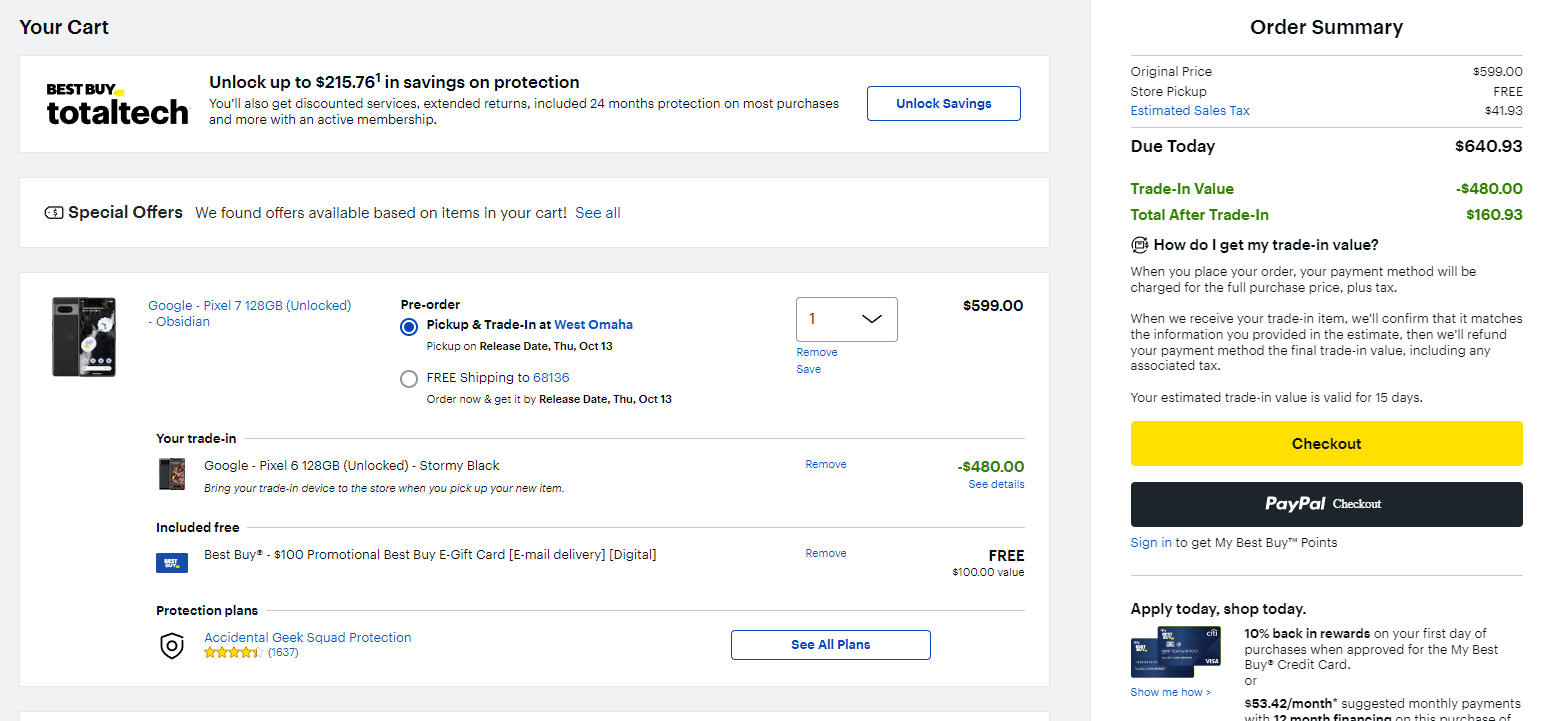Open the quantity dropdown showing 1

click(x=847, y=319)
